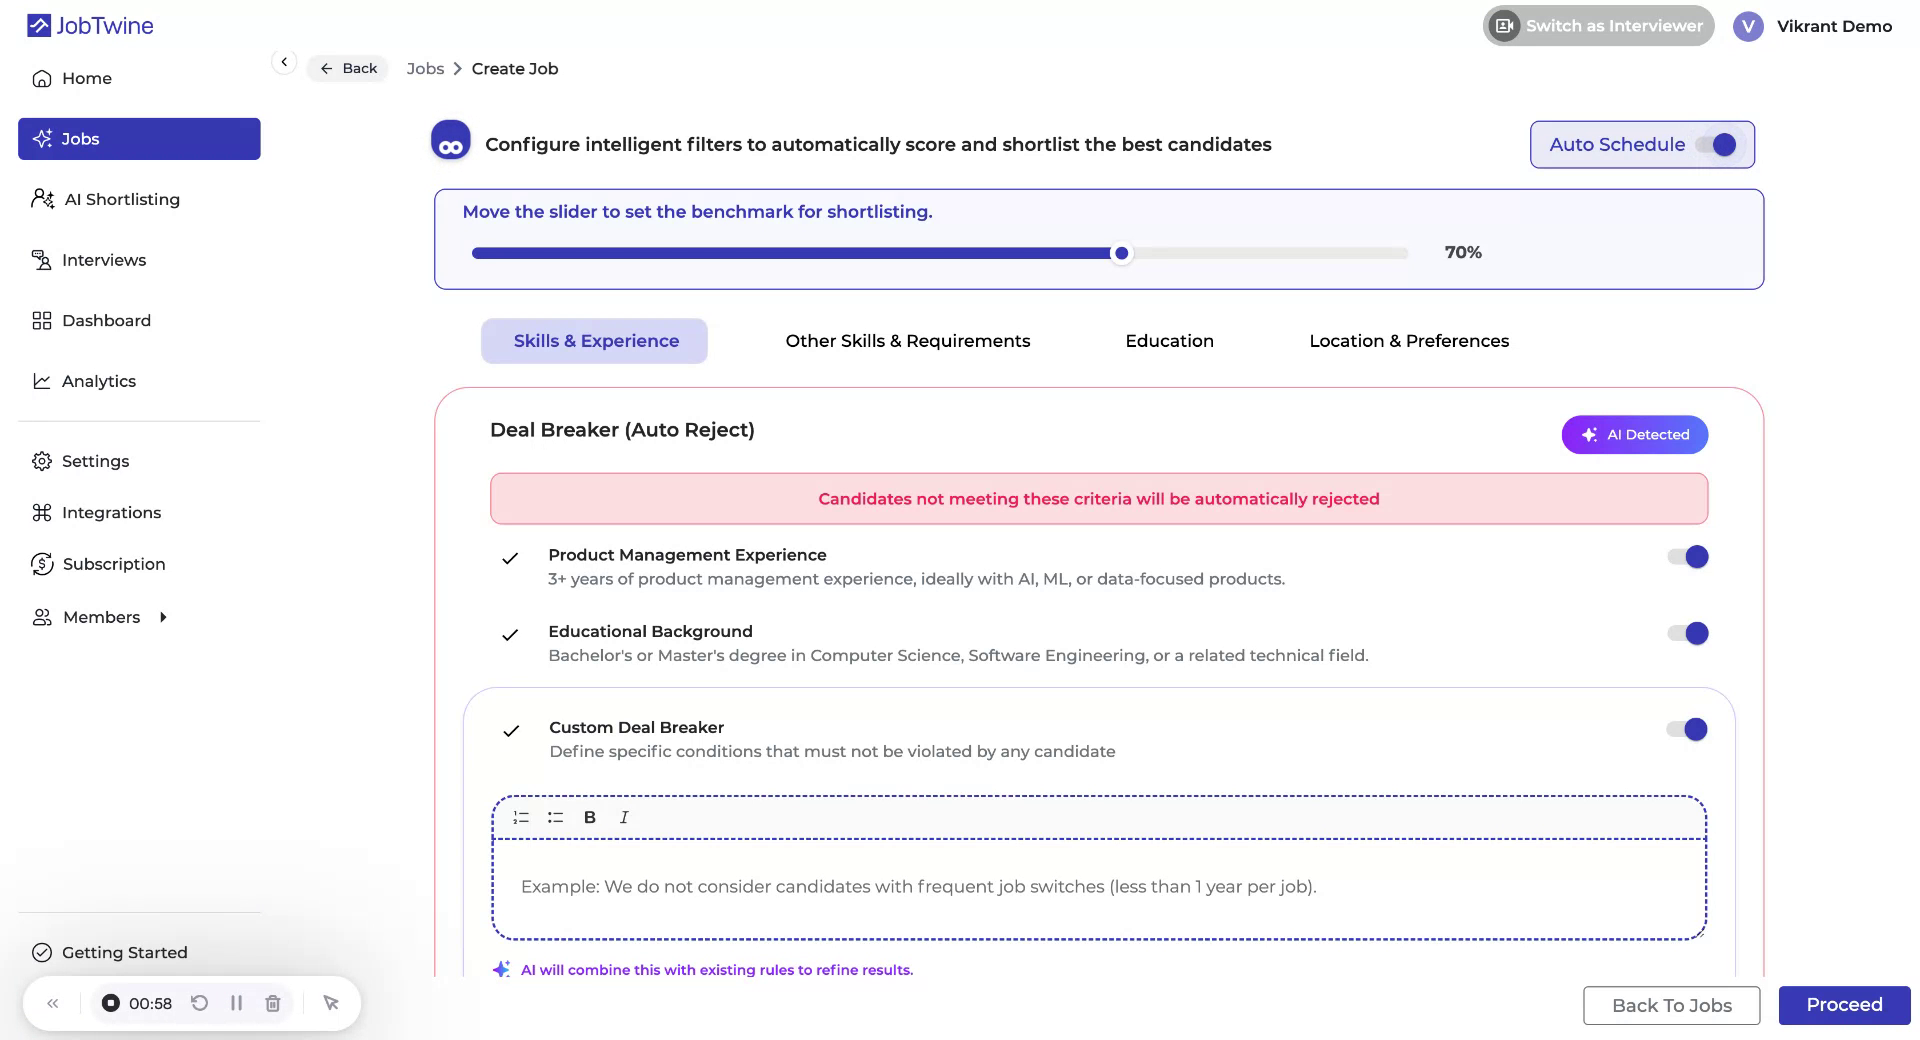Apply italic formatting in the editor toolbar
The width and height of the screenshot is (1920, 1040).
point(623,817)
